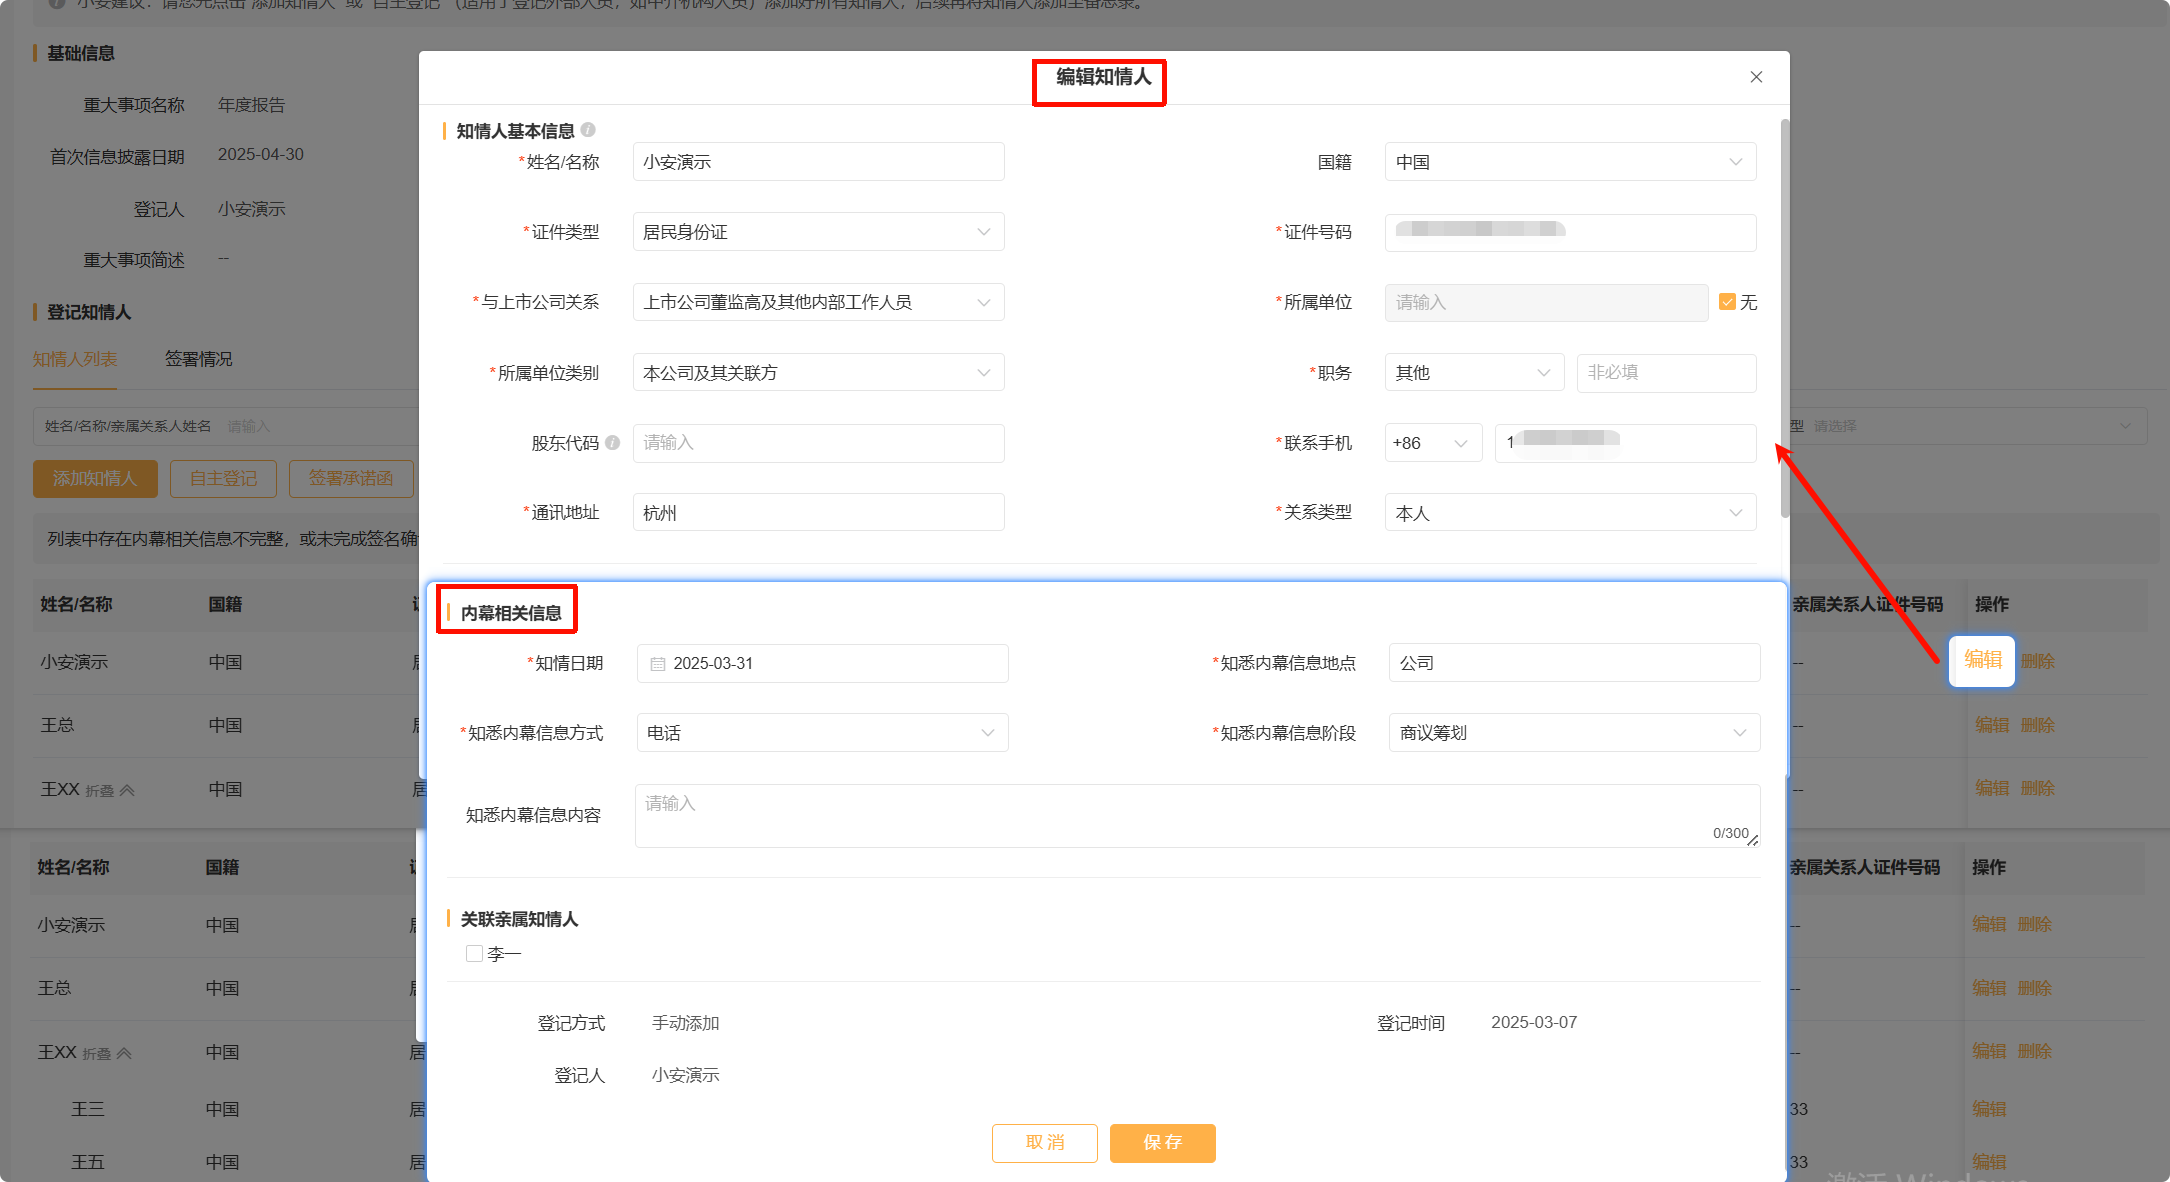Image resolution: width=2170 pixels, height=1182 pixels.
Task: Check the 李一 relative checkbox
Action: coord(475,954)
